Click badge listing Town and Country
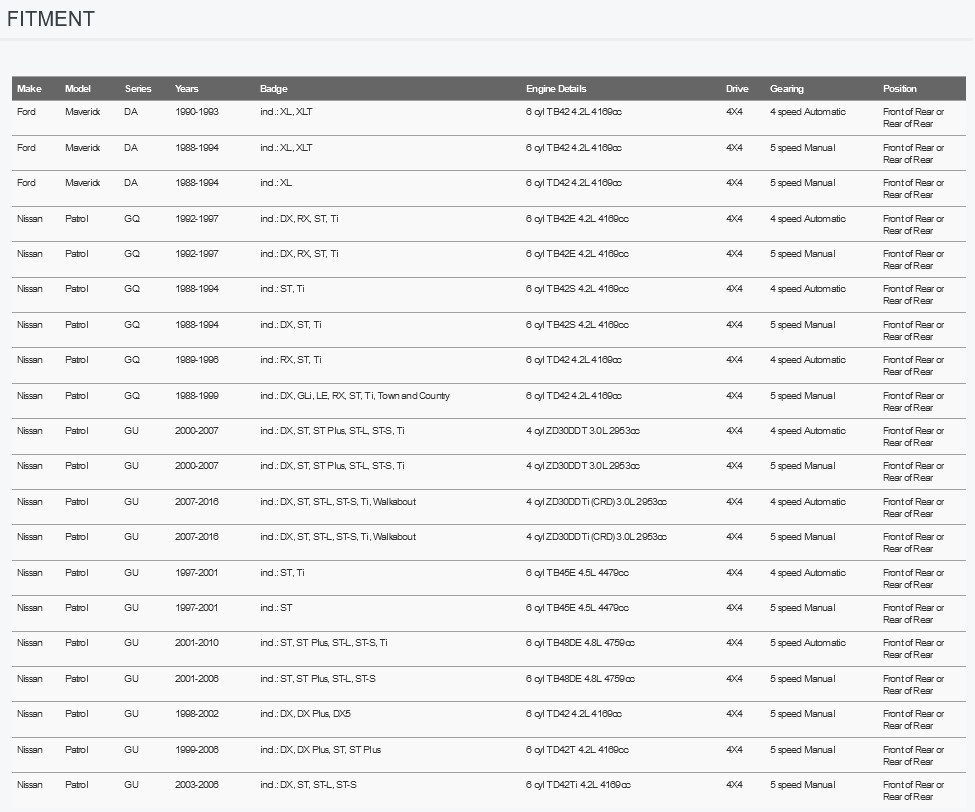Screen dimensions: 975x812 [x=355, y=395]
